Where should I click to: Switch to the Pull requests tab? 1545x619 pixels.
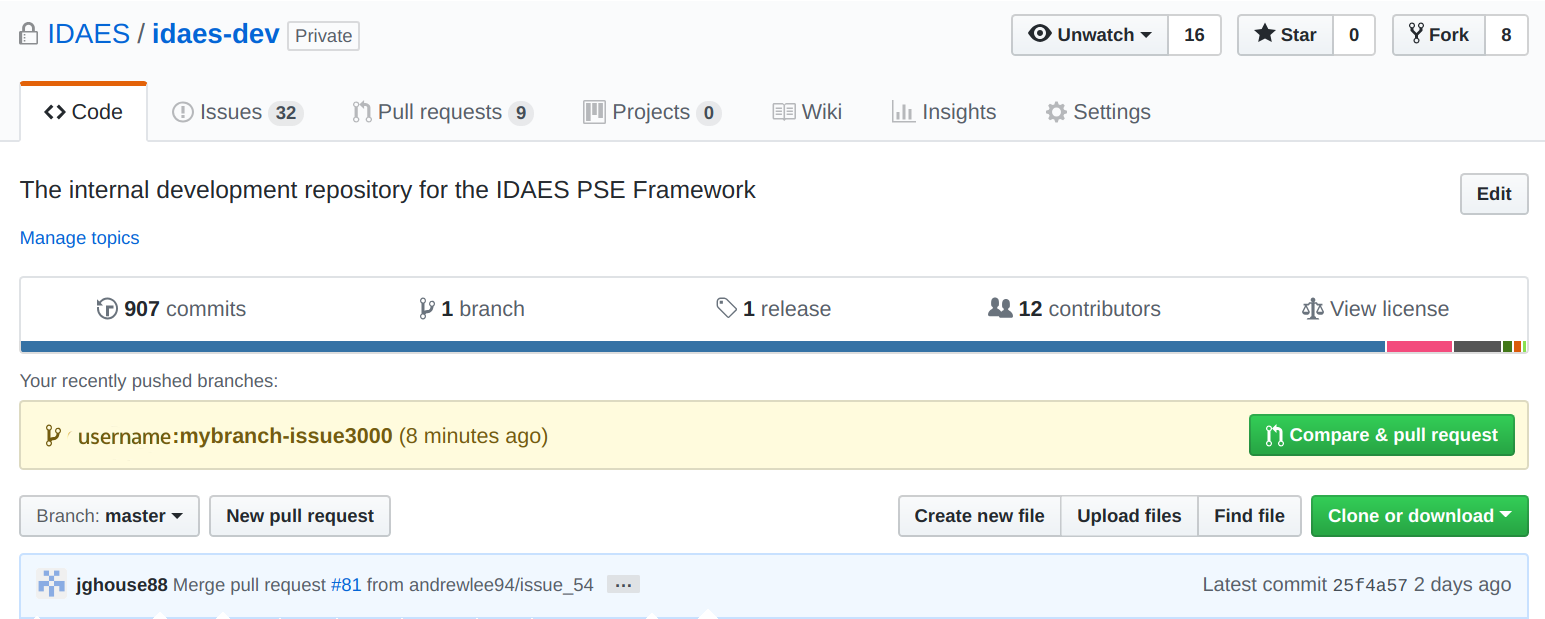(443, 112)
